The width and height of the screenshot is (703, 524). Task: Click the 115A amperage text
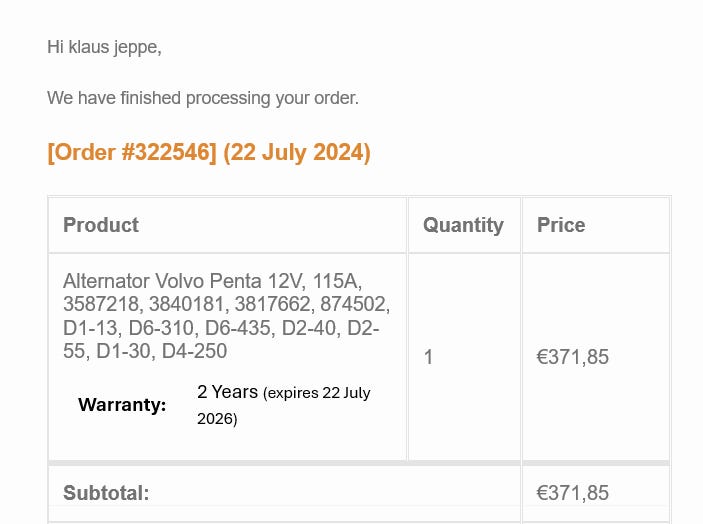pyautogui.click(x=349, y=281)
